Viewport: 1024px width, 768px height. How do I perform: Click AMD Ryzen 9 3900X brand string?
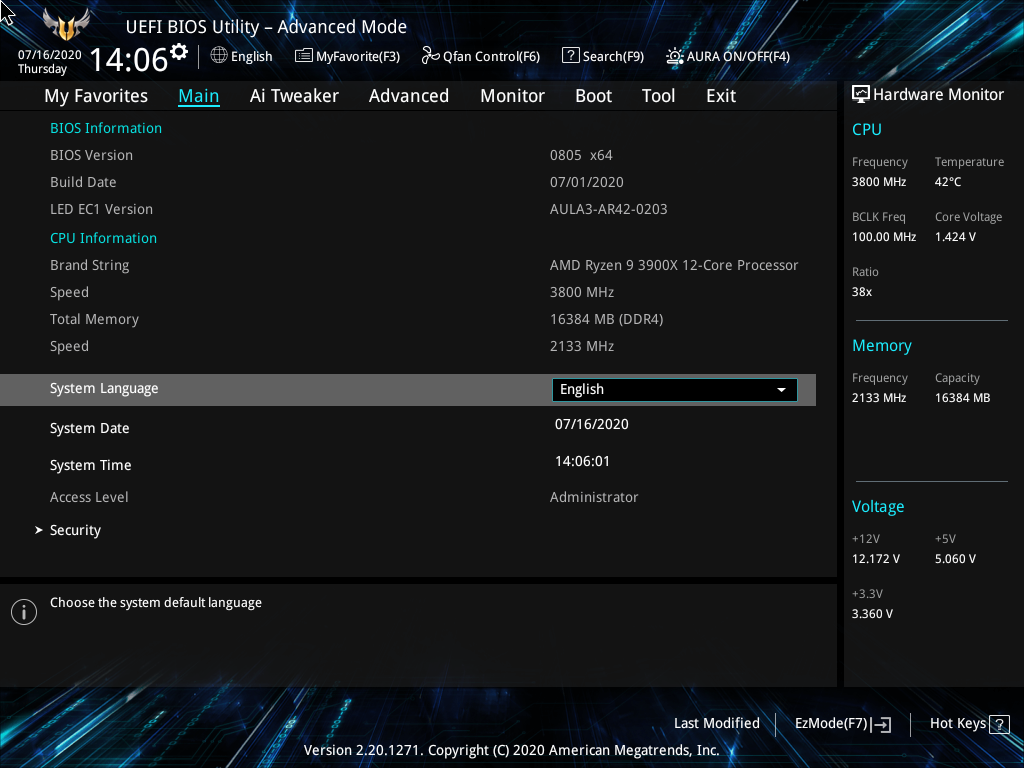(674, 265)
